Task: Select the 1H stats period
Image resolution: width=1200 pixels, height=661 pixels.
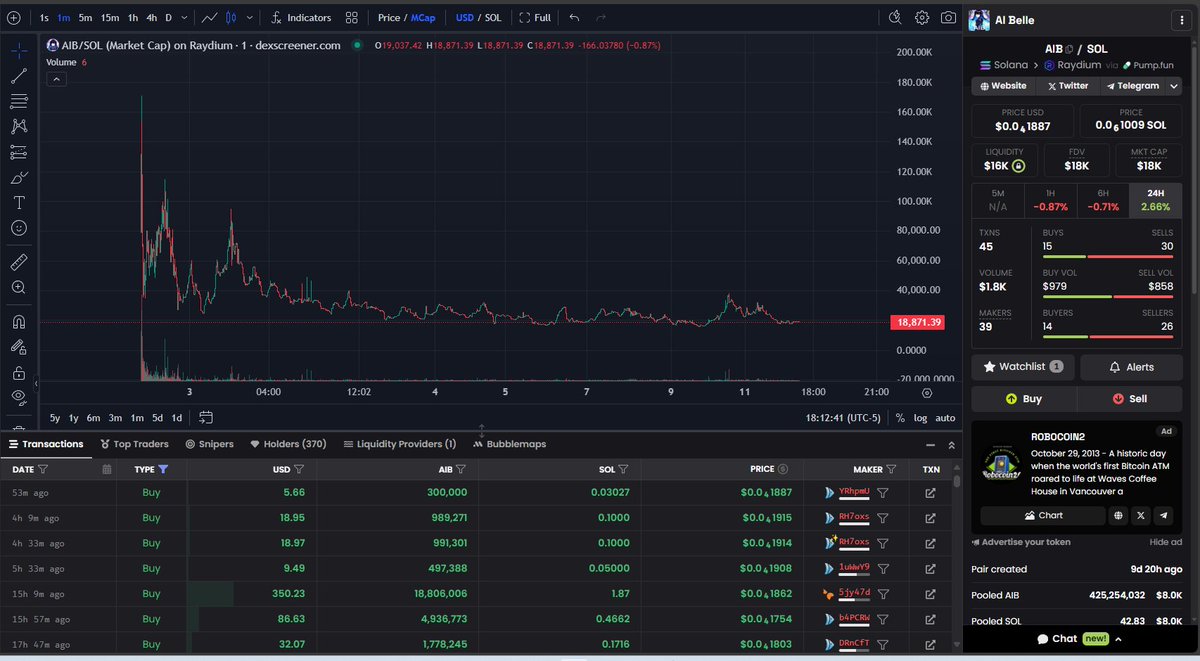Action: (1050, 200)
